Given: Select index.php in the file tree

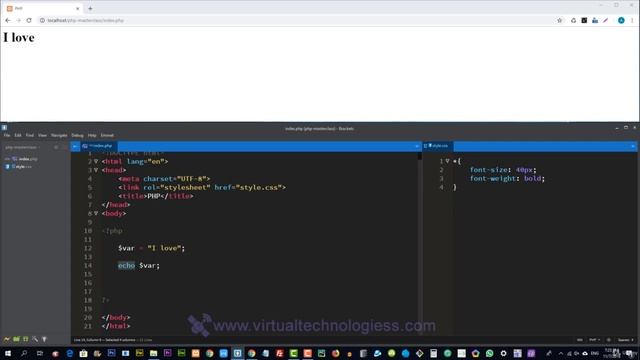Looking at the screenshot, I should [x=28, y=159].
